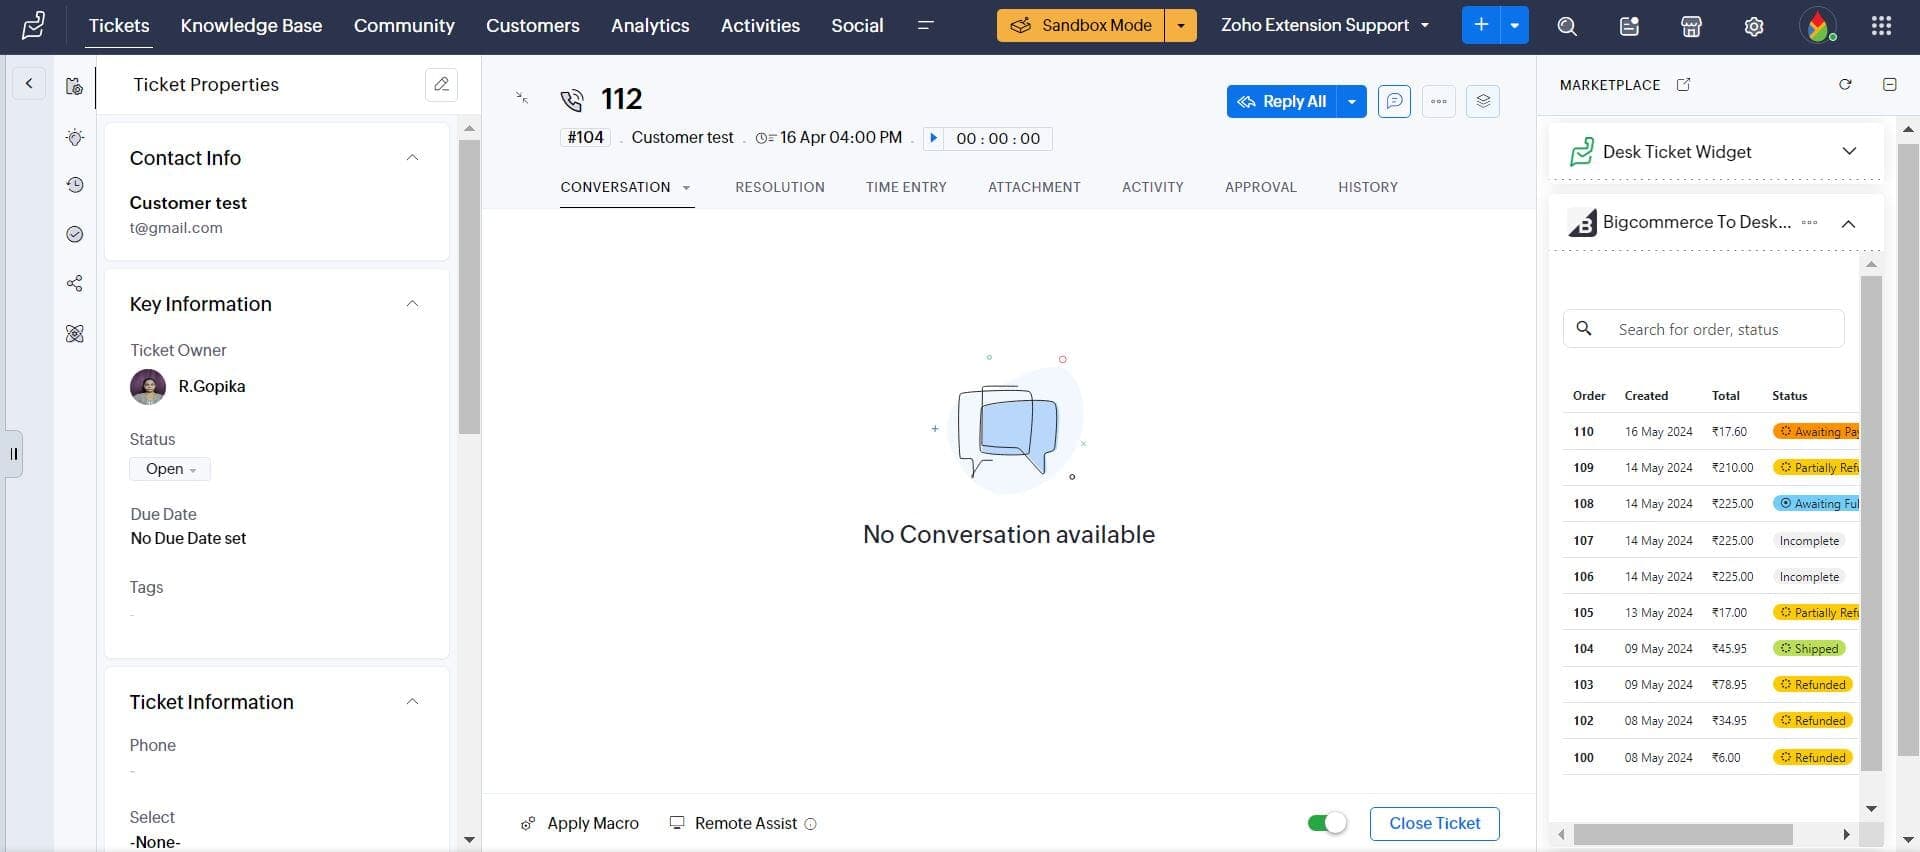Open the comment bubble icon beside Reply All
Image resolution: width=1920 pixels, height=852 pixels.
tap(1394, 101)
